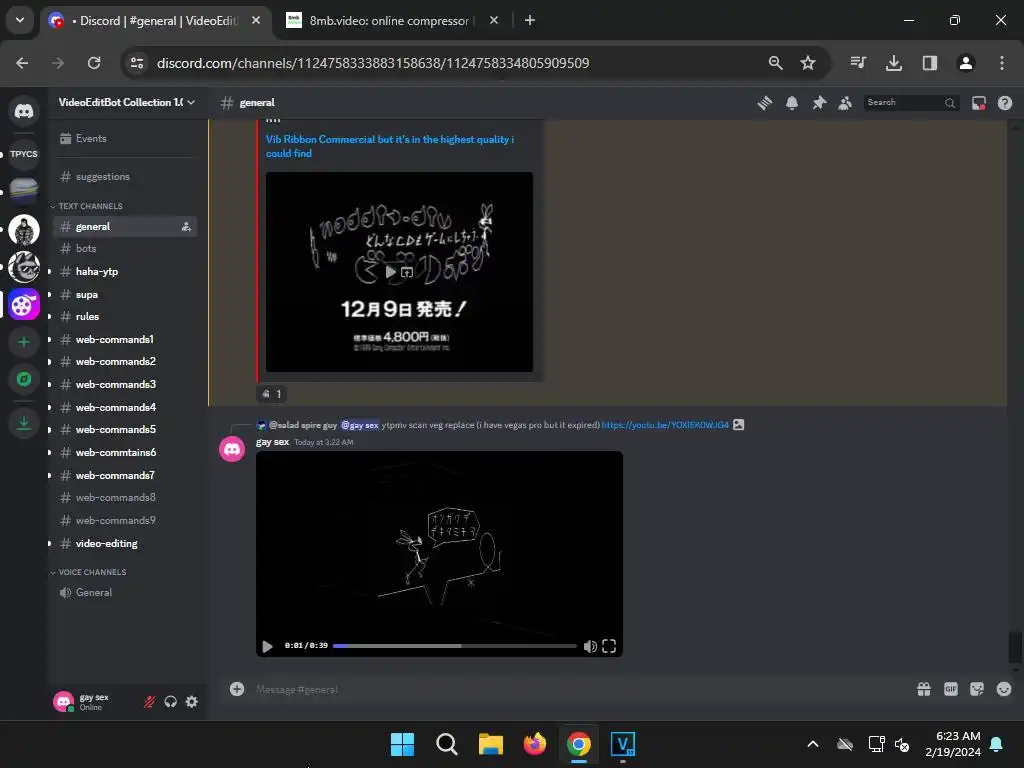The width and height of the screenshot is (1024, 768).
Task: Play the 0:39 video attachment
Action: (267, 647)
